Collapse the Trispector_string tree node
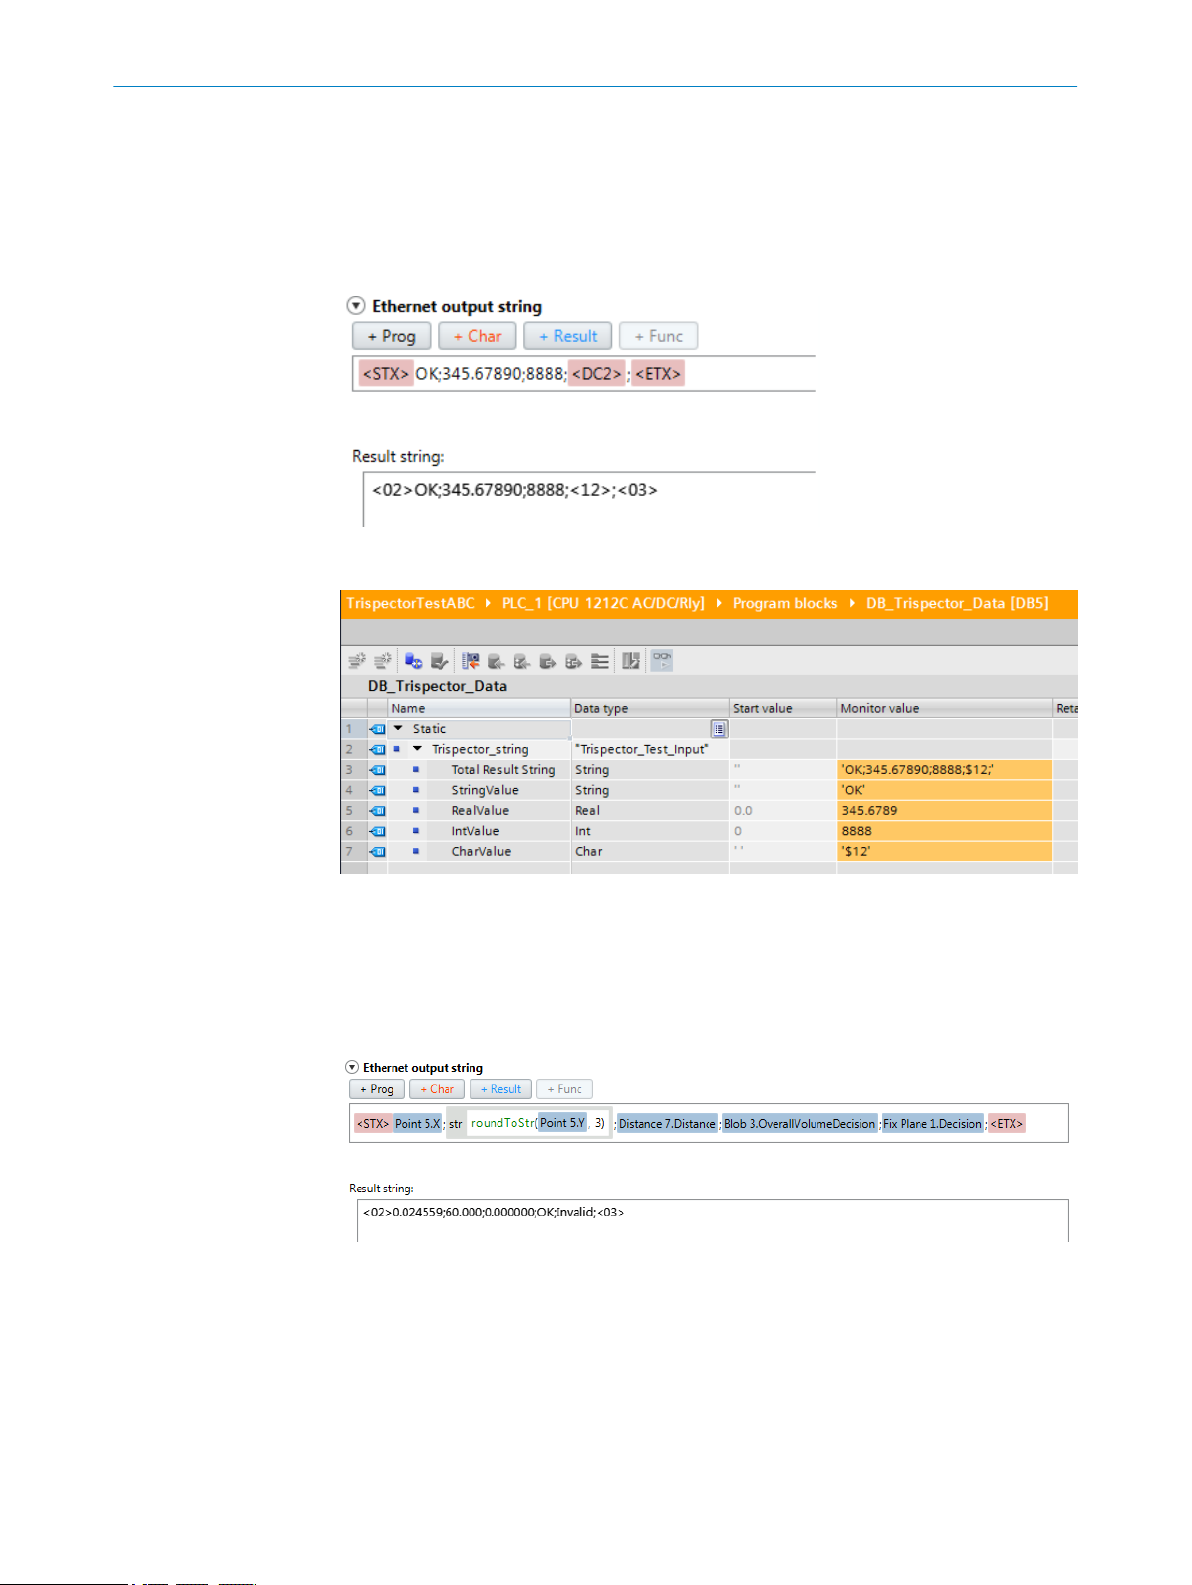Image resolution: width=1192 pixels, height=1585 pixels. click(417, 749)
